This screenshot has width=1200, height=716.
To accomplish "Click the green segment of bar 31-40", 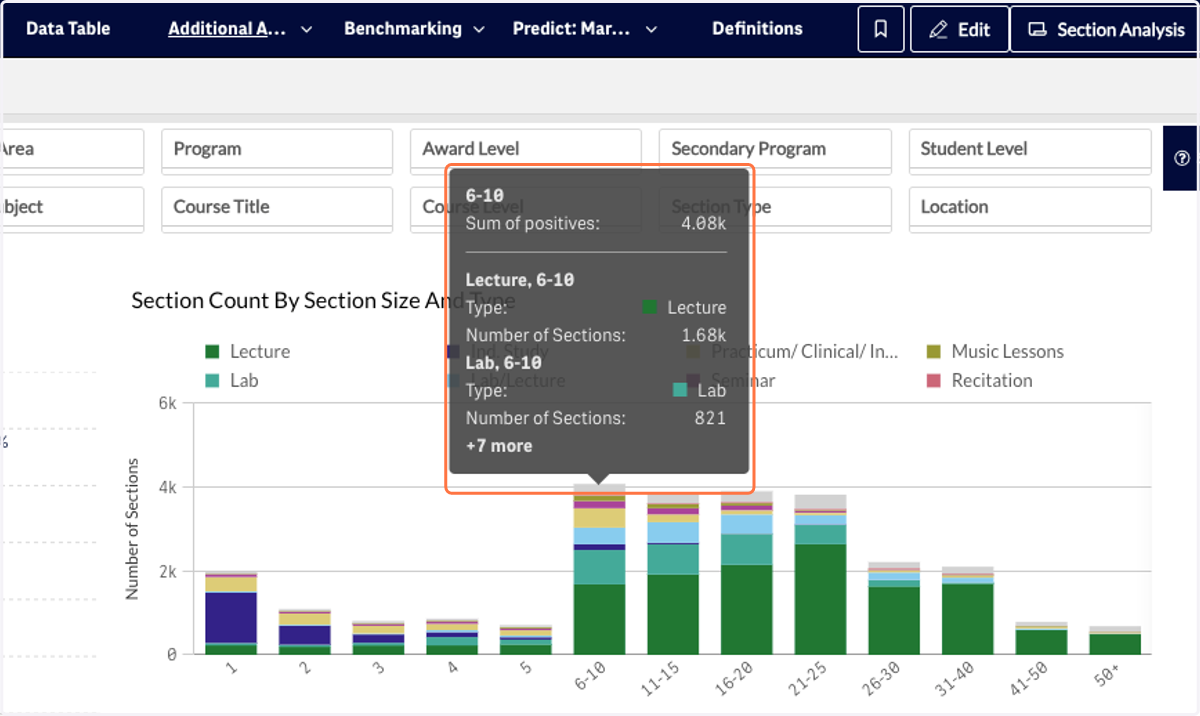I will click(x=968, y=619).
